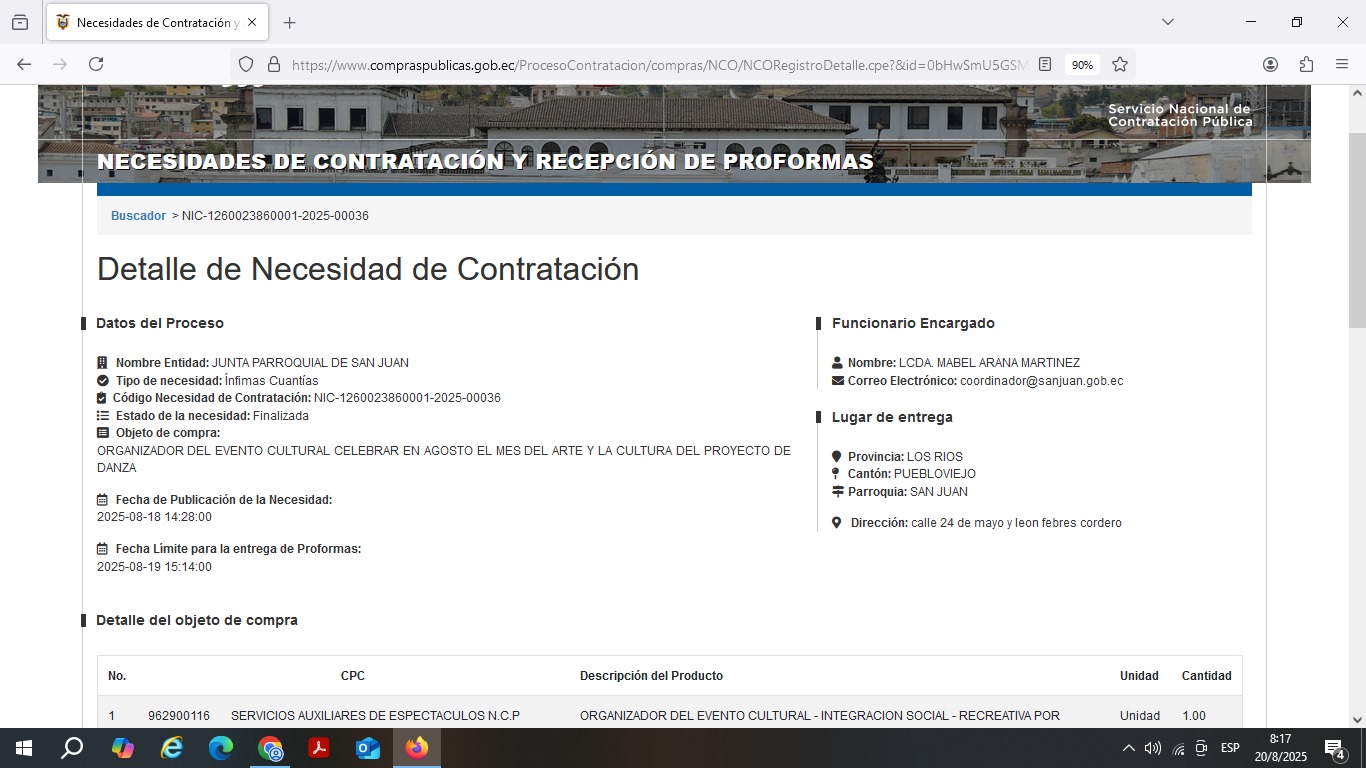Open the Firefox account menu

coord(1270,64)
